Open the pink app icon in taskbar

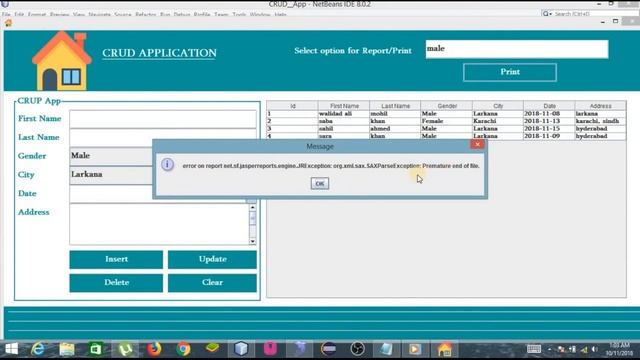point(270,349)
